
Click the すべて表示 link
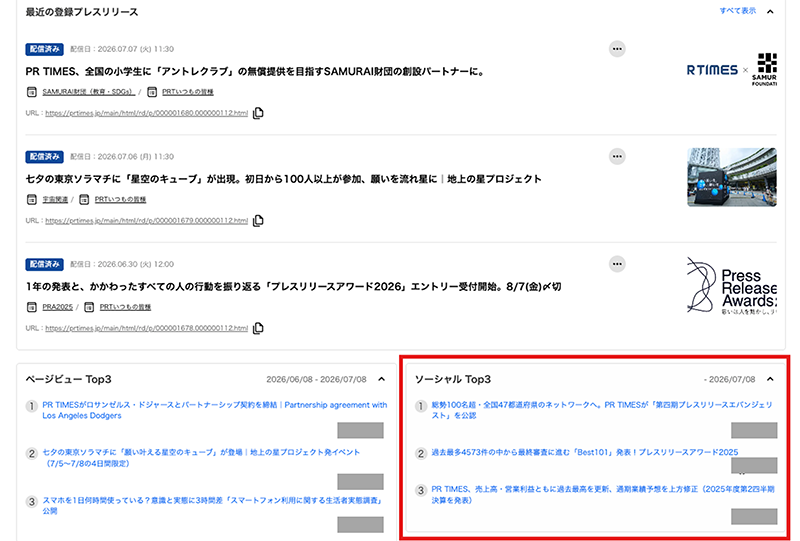(737, 11)
